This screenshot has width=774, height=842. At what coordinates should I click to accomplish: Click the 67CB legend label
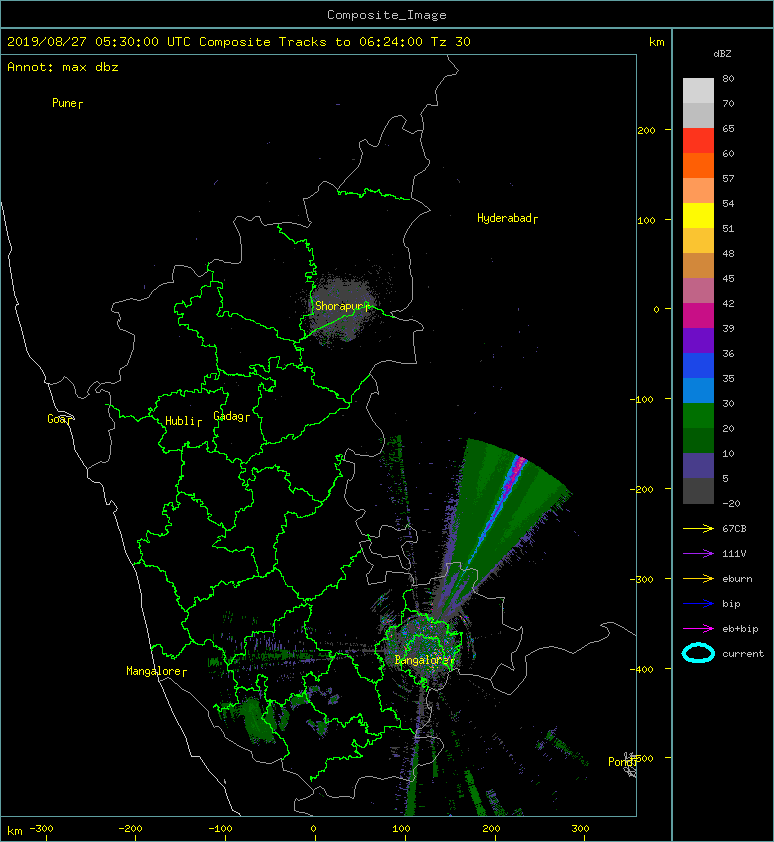click(734, 528)
